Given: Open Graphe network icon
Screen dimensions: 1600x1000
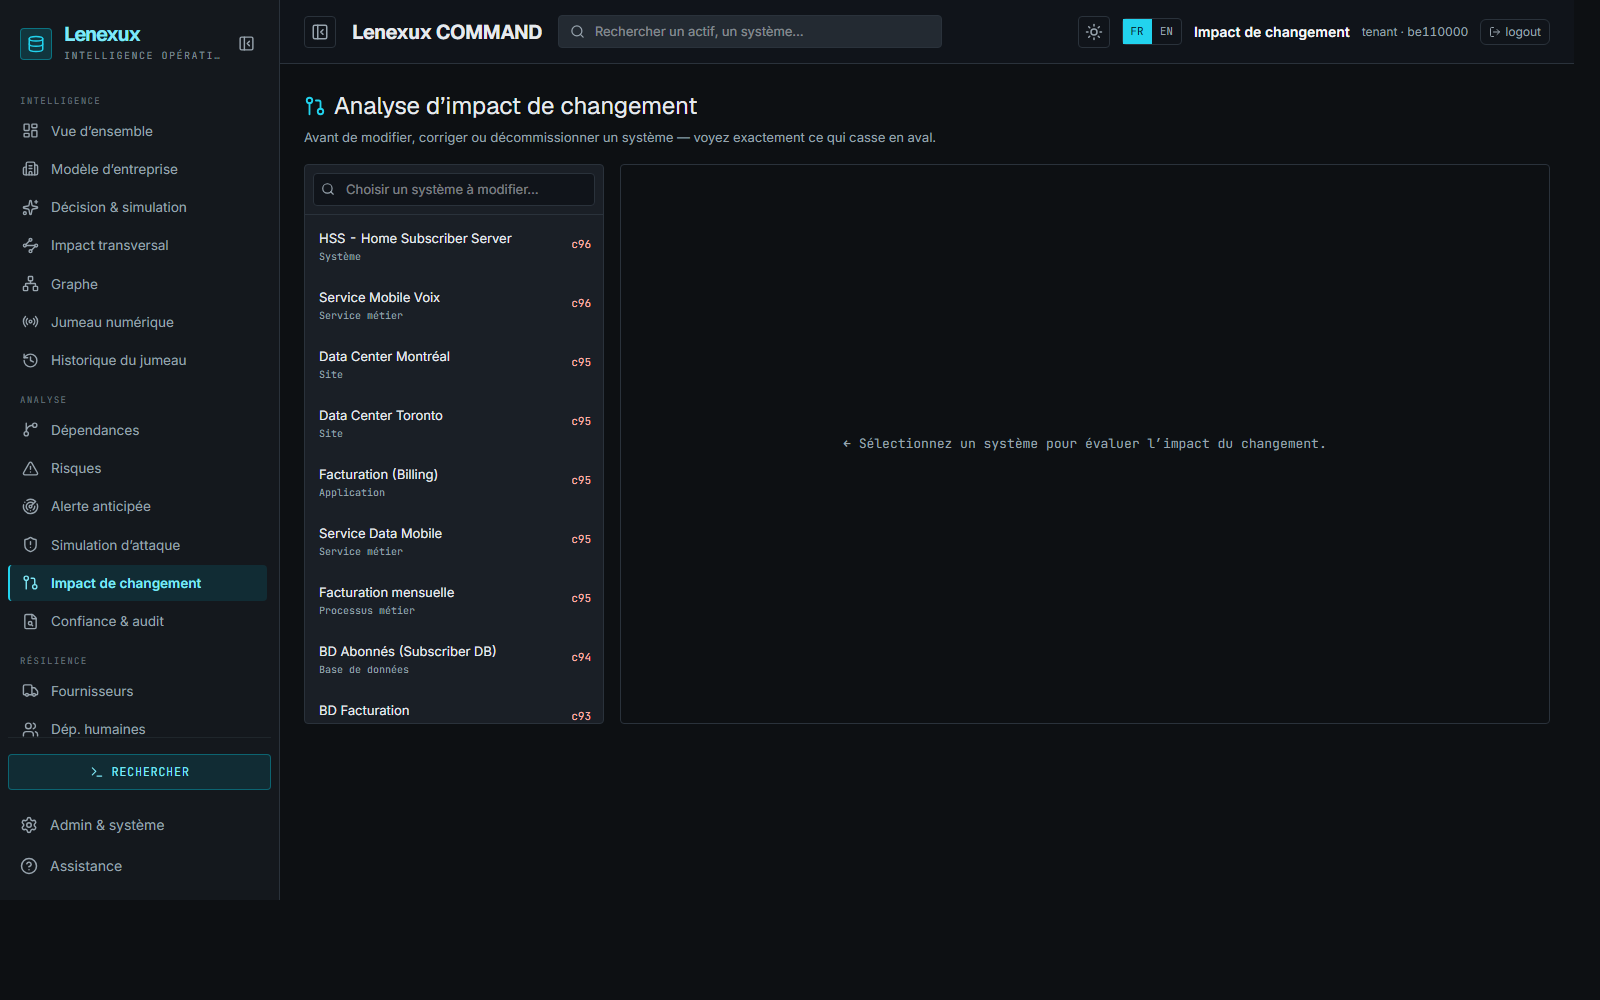Looking at the screenshot, I should 31,284.
